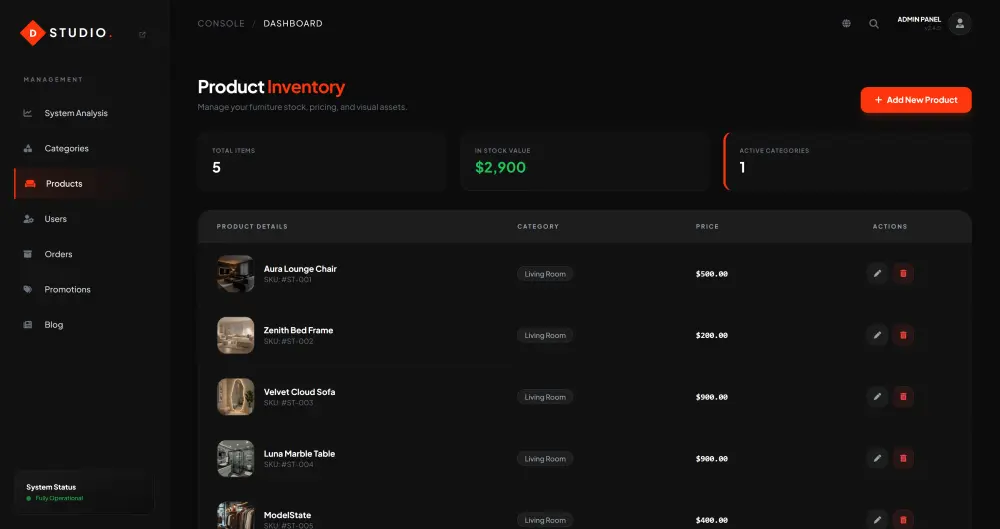The height and width of the screenshot is (529, 1000).
Task: Delete the Zenith Bed Frame product
Action: coord(903,335)
